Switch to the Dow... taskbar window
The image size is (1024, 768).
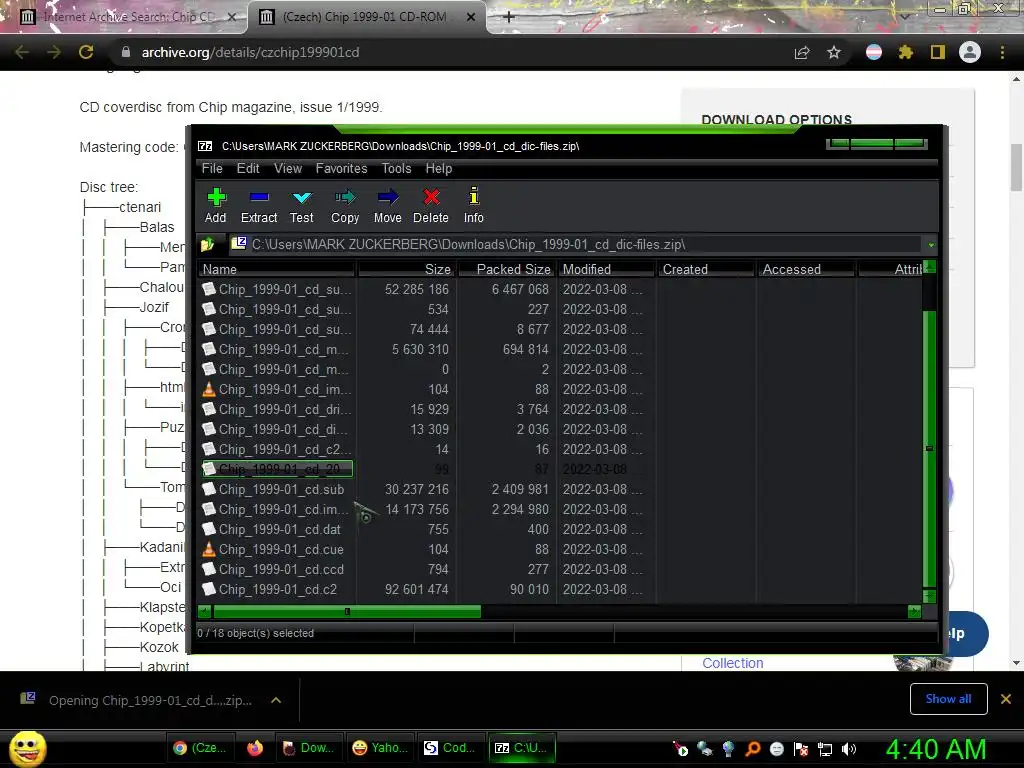[x=308, y=748]
